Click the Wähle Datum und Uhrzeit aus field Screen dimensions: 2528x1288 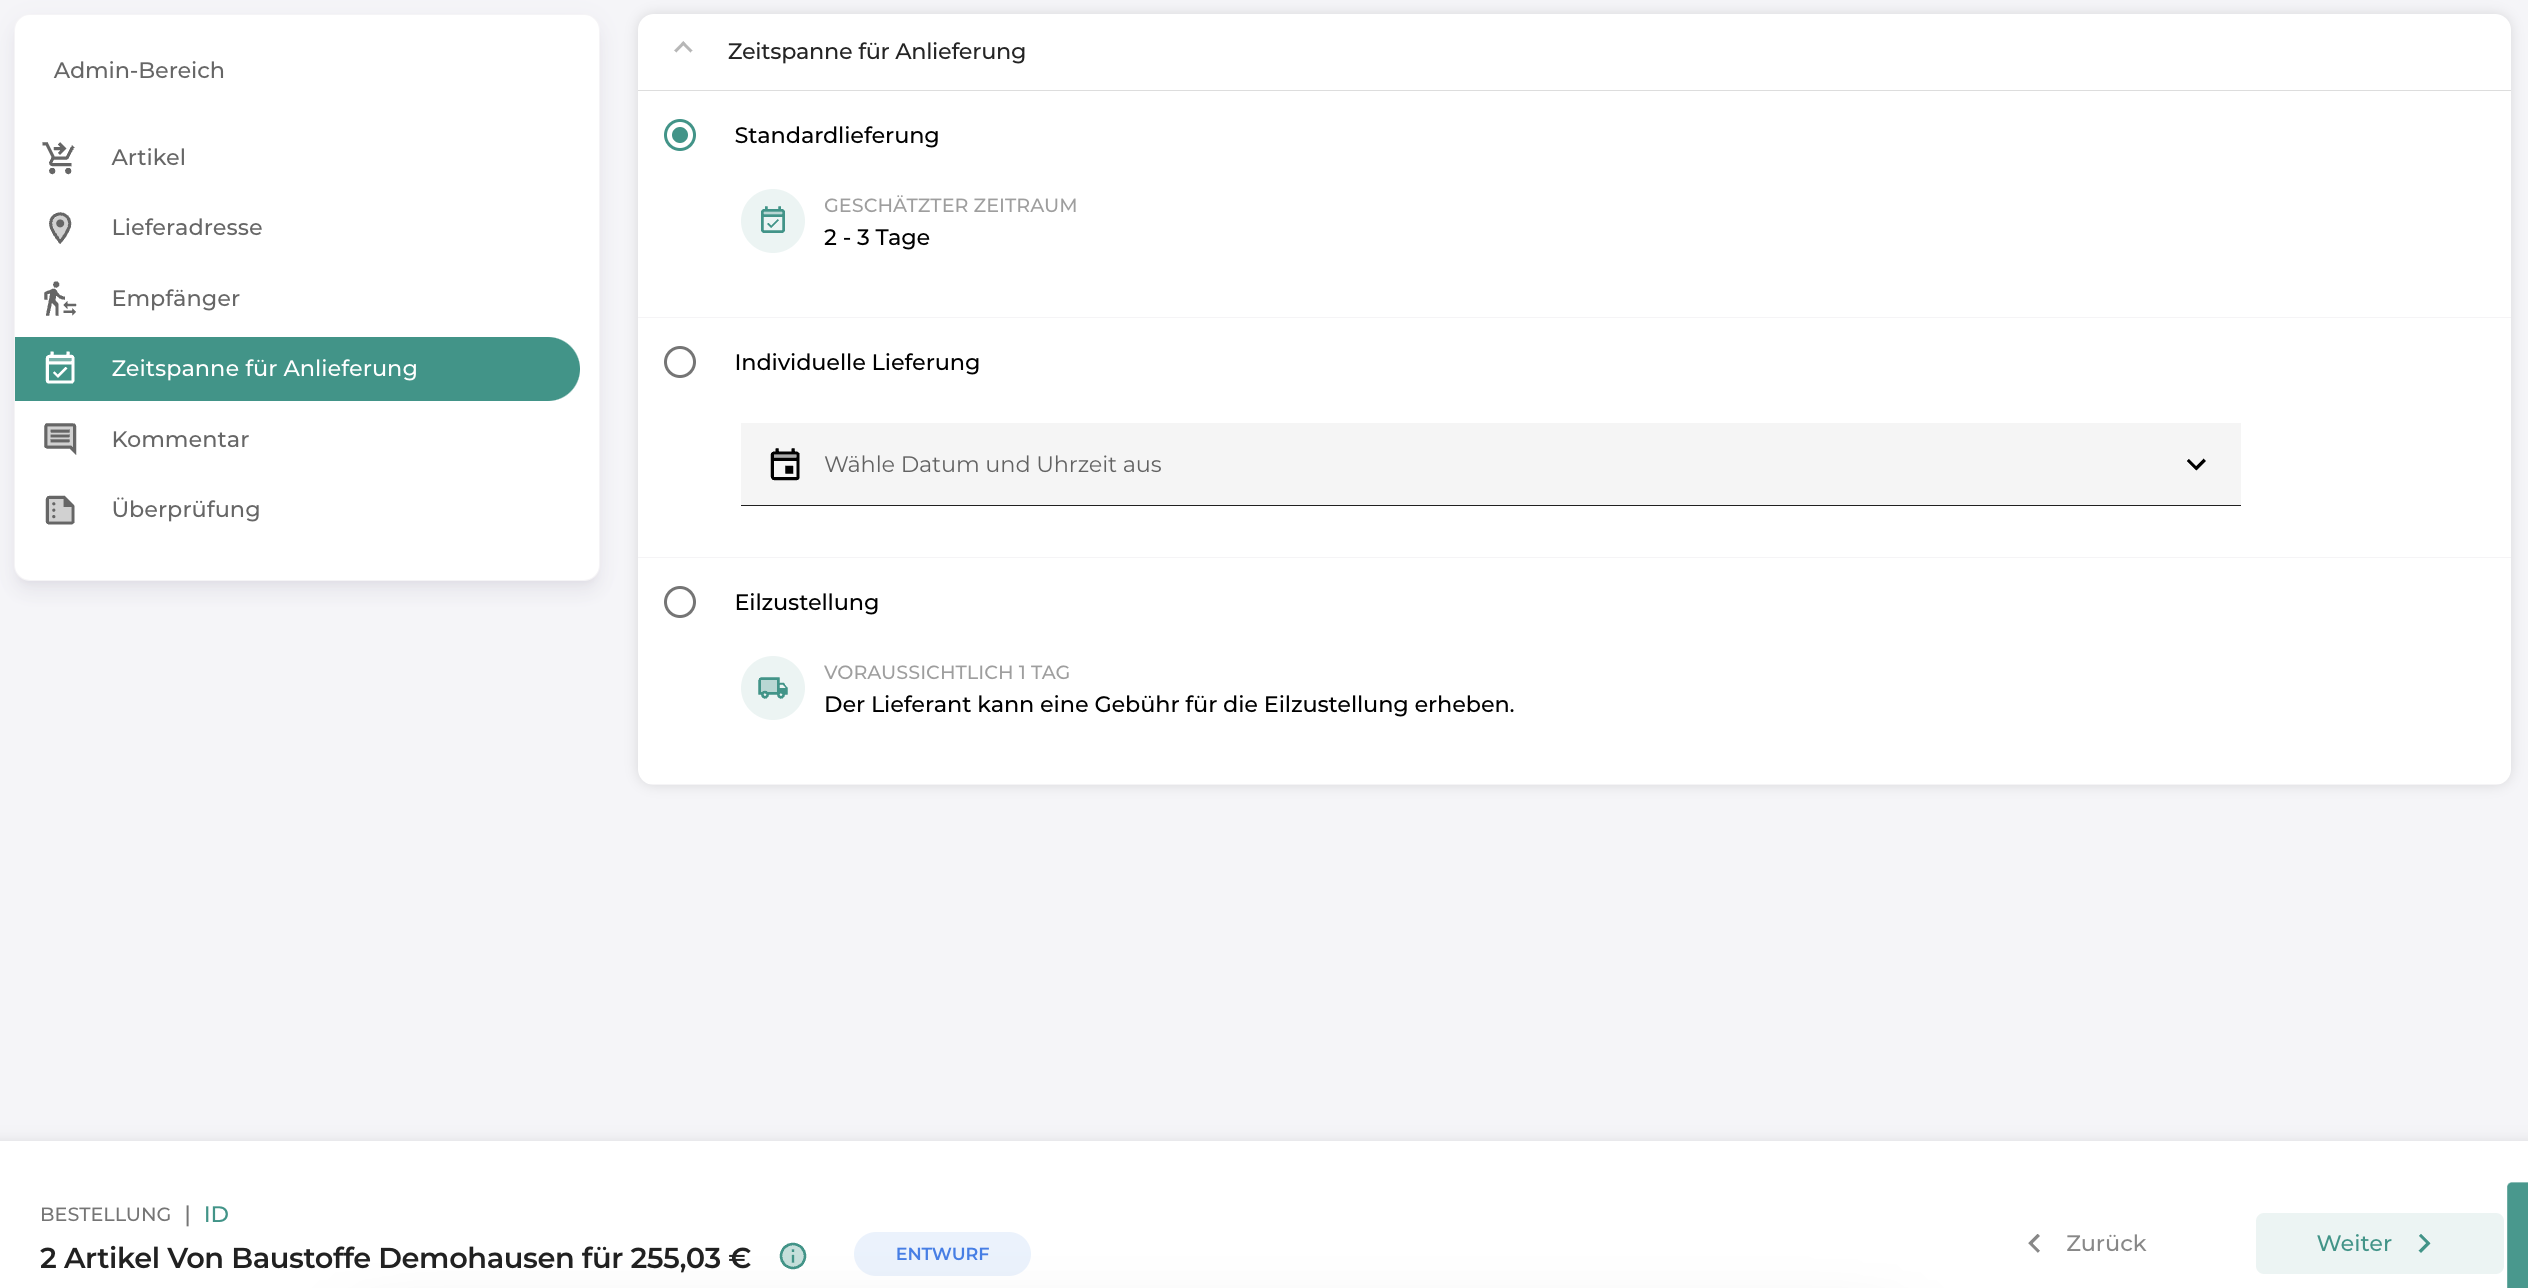[x=1490, y=464]
